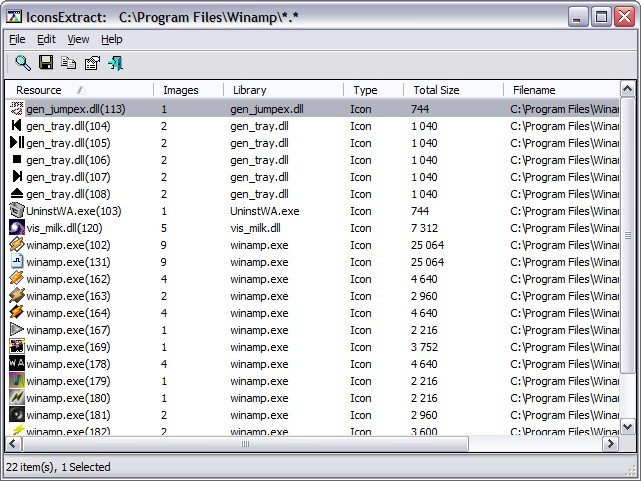Sort by the Library column header

coord(283,90)
